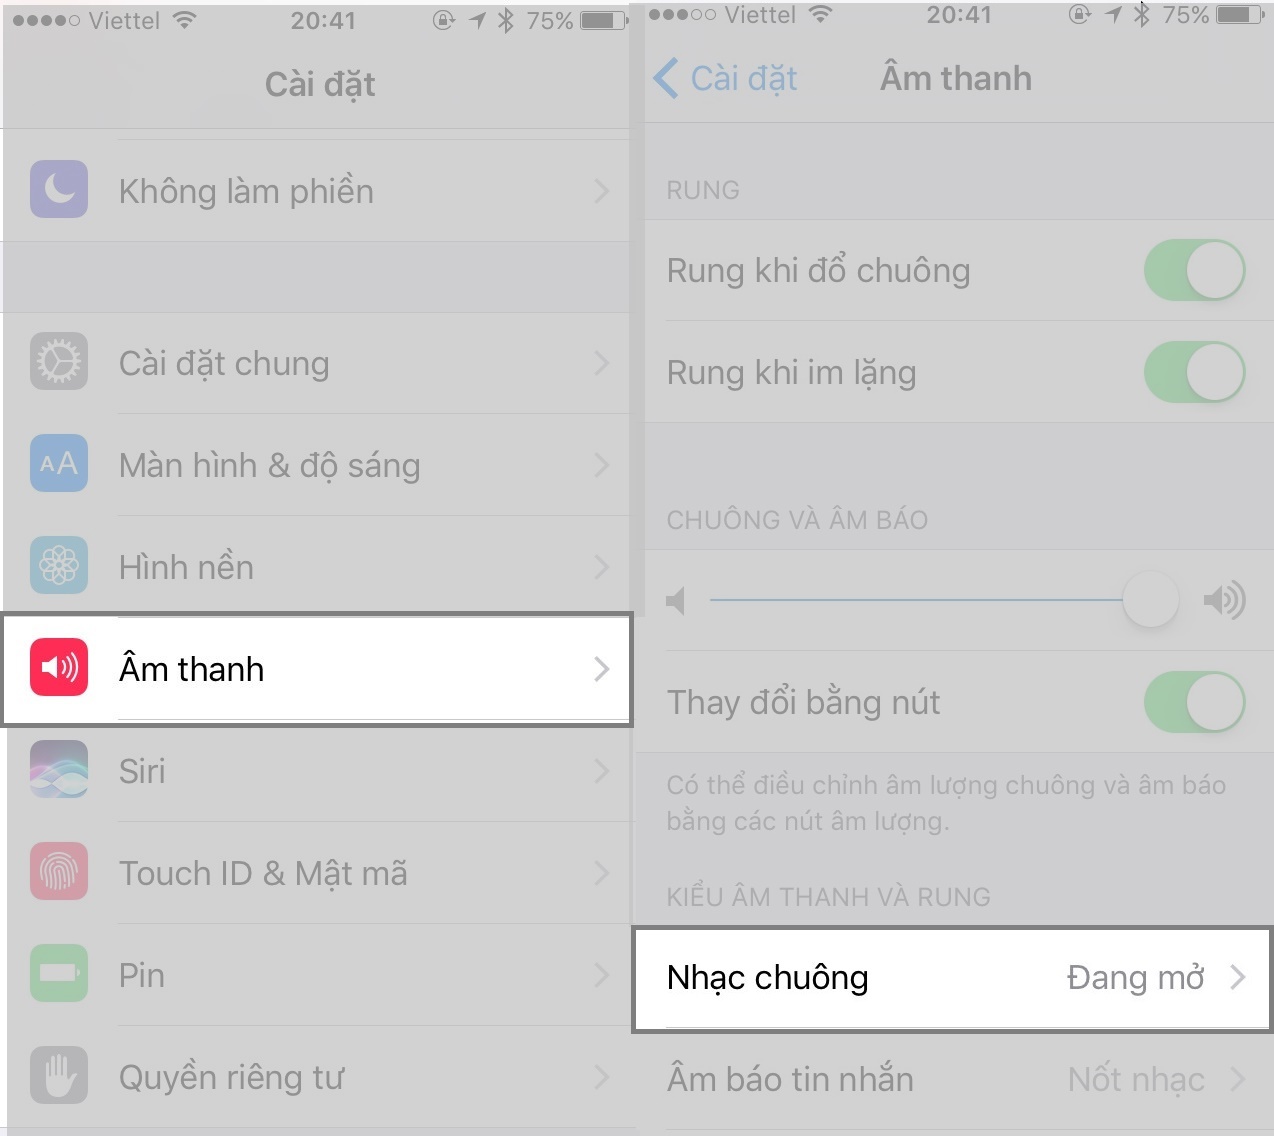Screen dimensions: 1274x1136
Task: Select the Quyền riêng tư menu entry
Action: pos(320,1077)
